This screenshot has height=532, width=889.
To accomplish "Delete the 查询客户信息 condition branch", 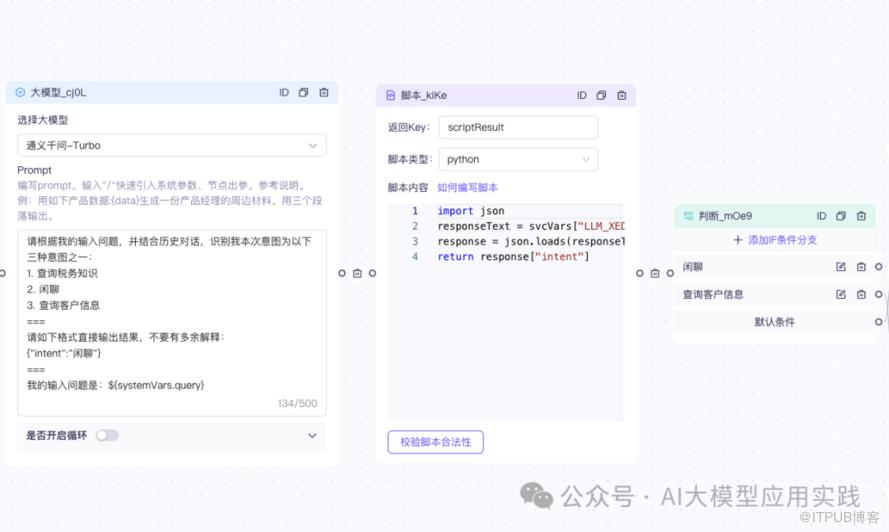I will tap(861, 294).
